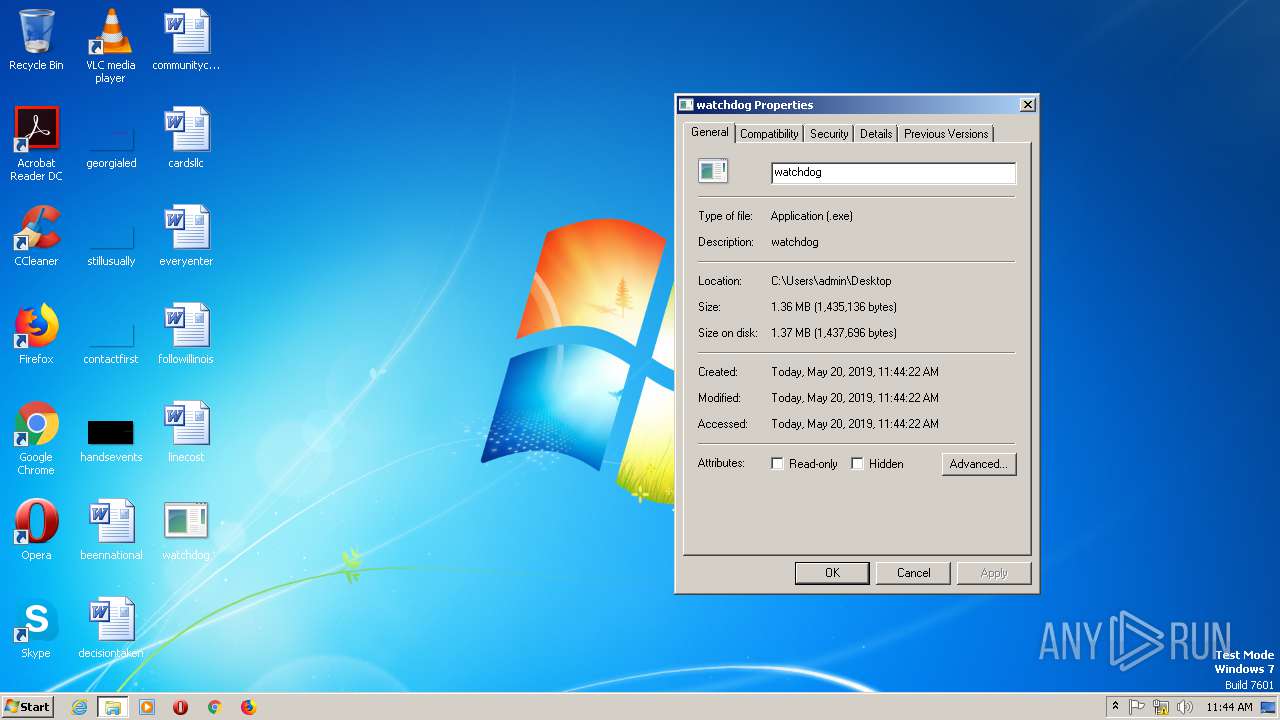Switch to the Security tab
Viewport: 1280px width, 720px height.
(829, 134)
